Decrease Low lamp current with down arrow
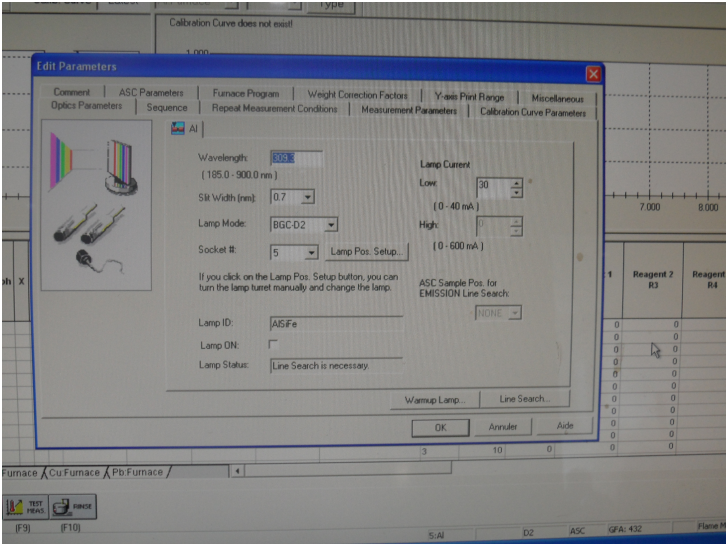726x544 pixels. point(516,193)
